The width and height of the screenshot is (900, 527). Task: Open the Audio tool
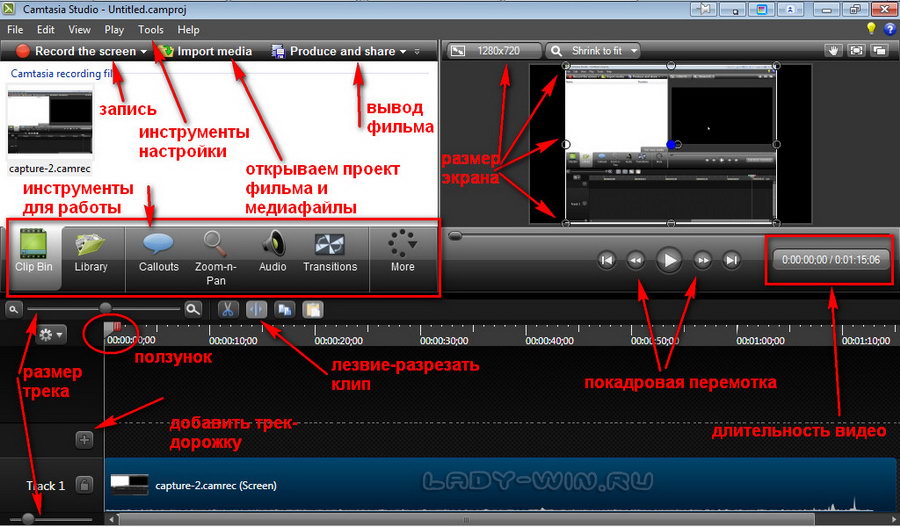coord(273,251)
